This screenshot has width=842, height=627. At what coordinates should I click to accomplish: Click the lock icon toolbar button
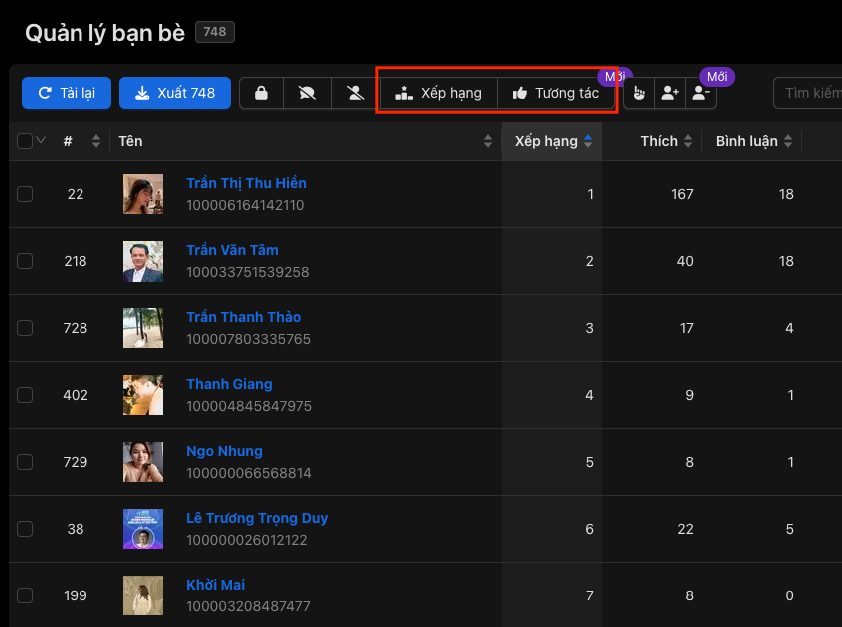tap(261, 93)
